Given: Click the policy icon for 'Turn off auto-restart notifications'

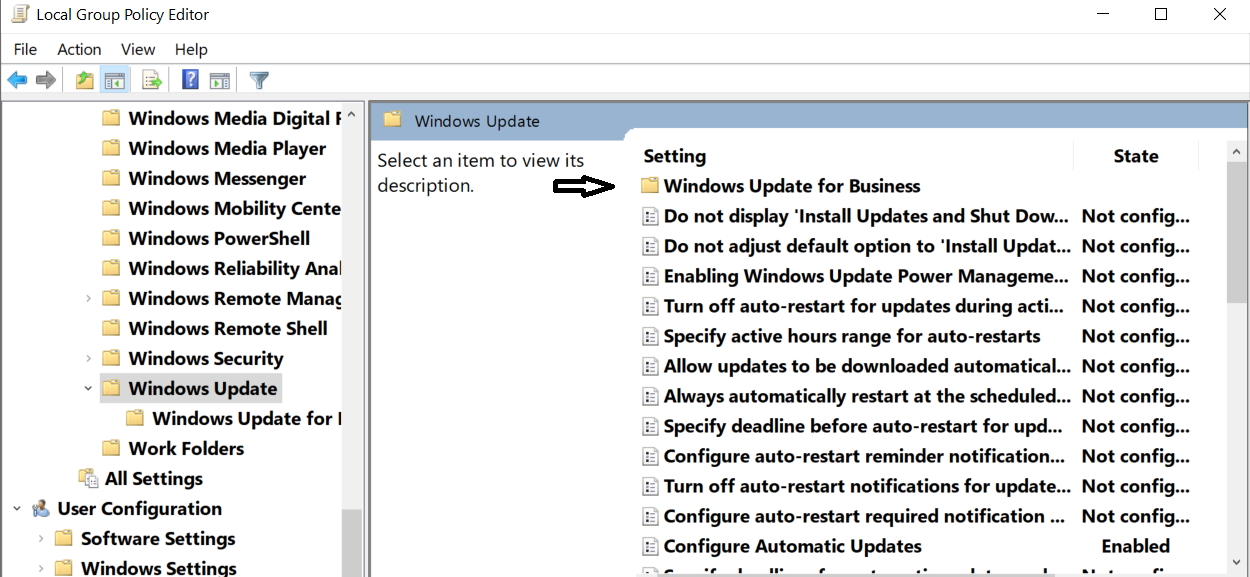Looking at the screenshot, I should 650,486.
